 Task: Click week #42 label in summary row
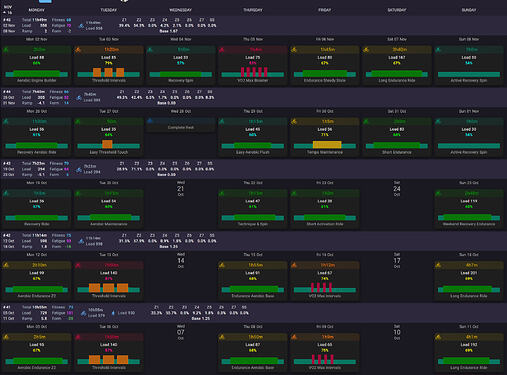[x=7, y=235]
